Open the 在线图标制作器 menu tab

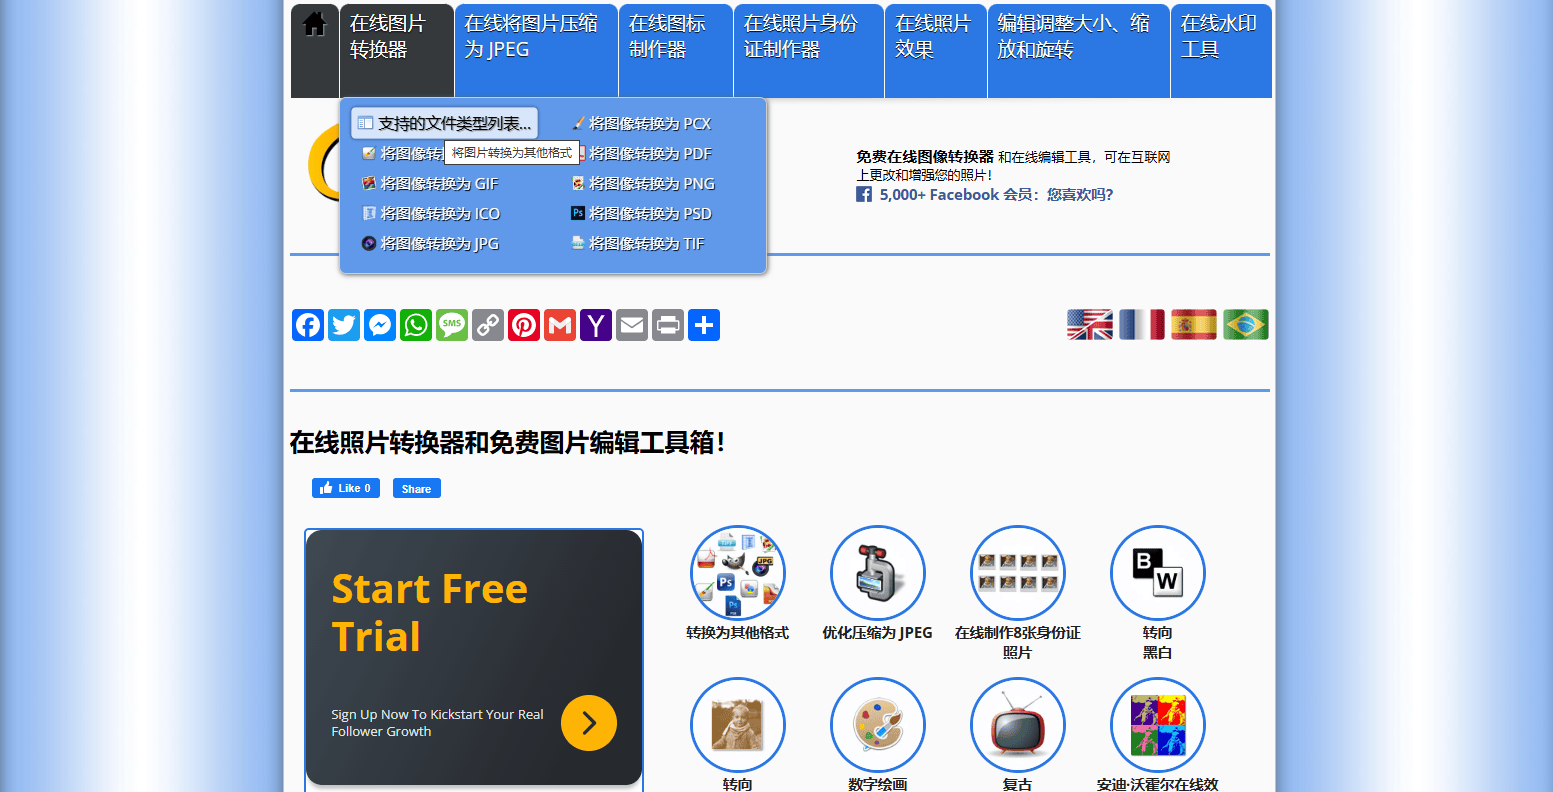(675, 35)
